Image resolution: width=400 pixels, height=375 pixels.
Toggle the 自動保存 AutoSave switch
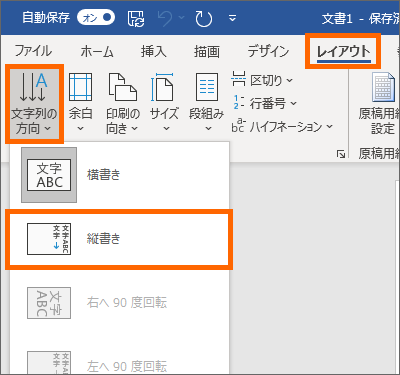coord(96,17)
